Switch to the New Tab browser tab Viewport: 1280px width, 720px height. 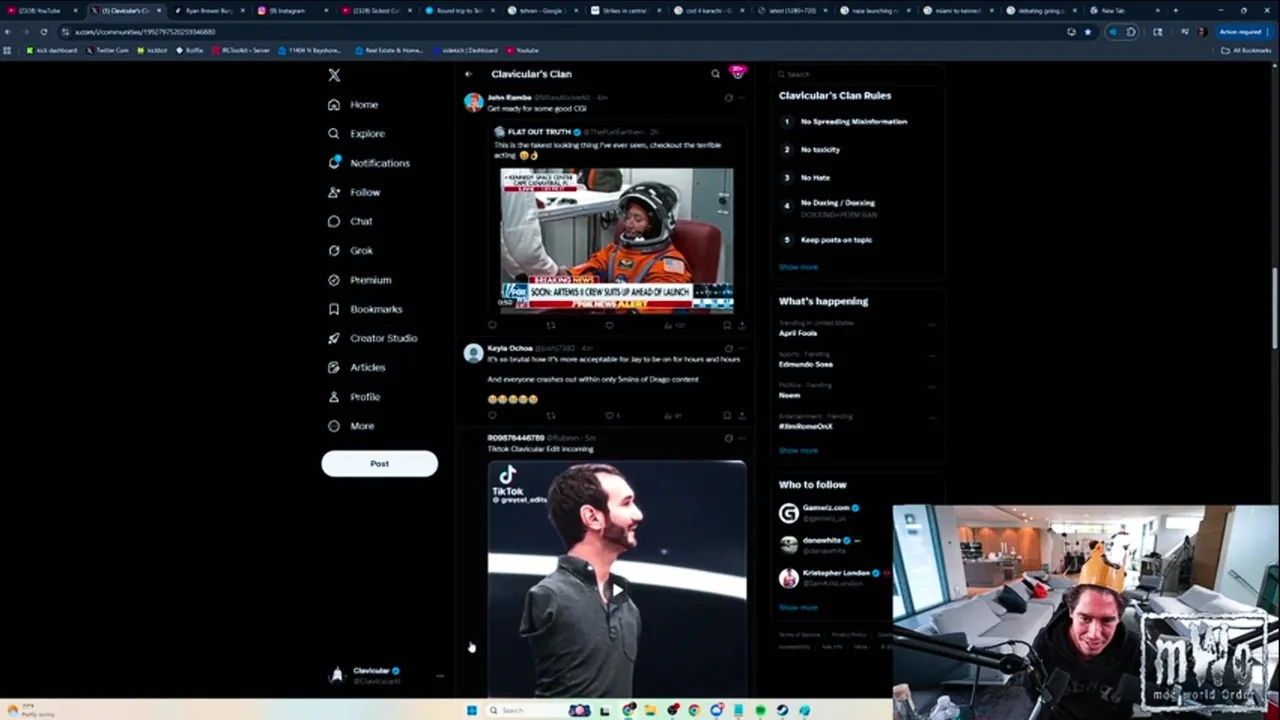click(x=1113, y=10)
